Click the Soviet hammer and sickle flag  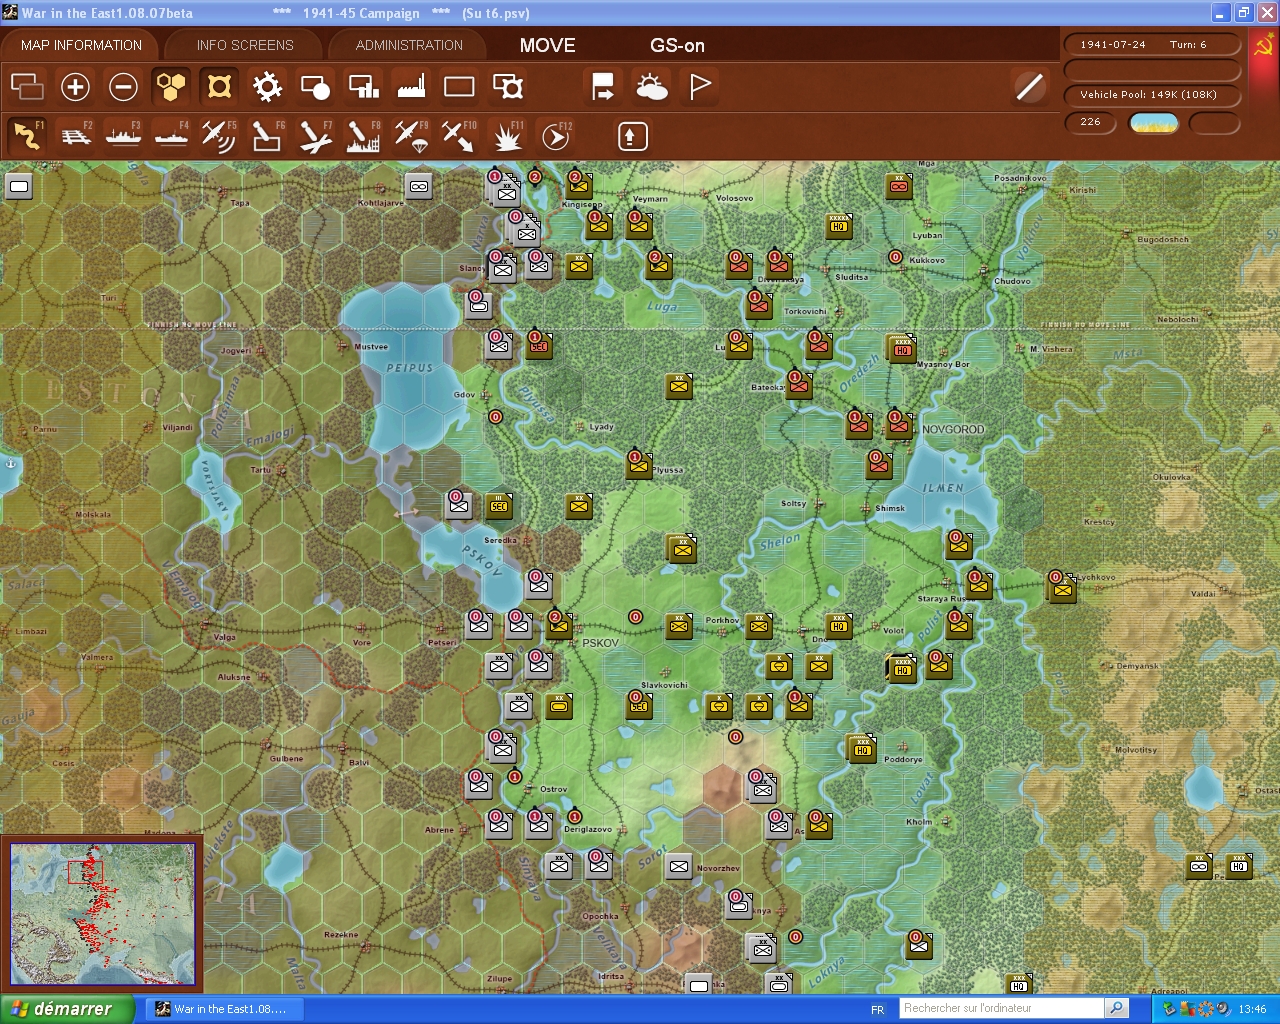click(x=1264, y=46)
